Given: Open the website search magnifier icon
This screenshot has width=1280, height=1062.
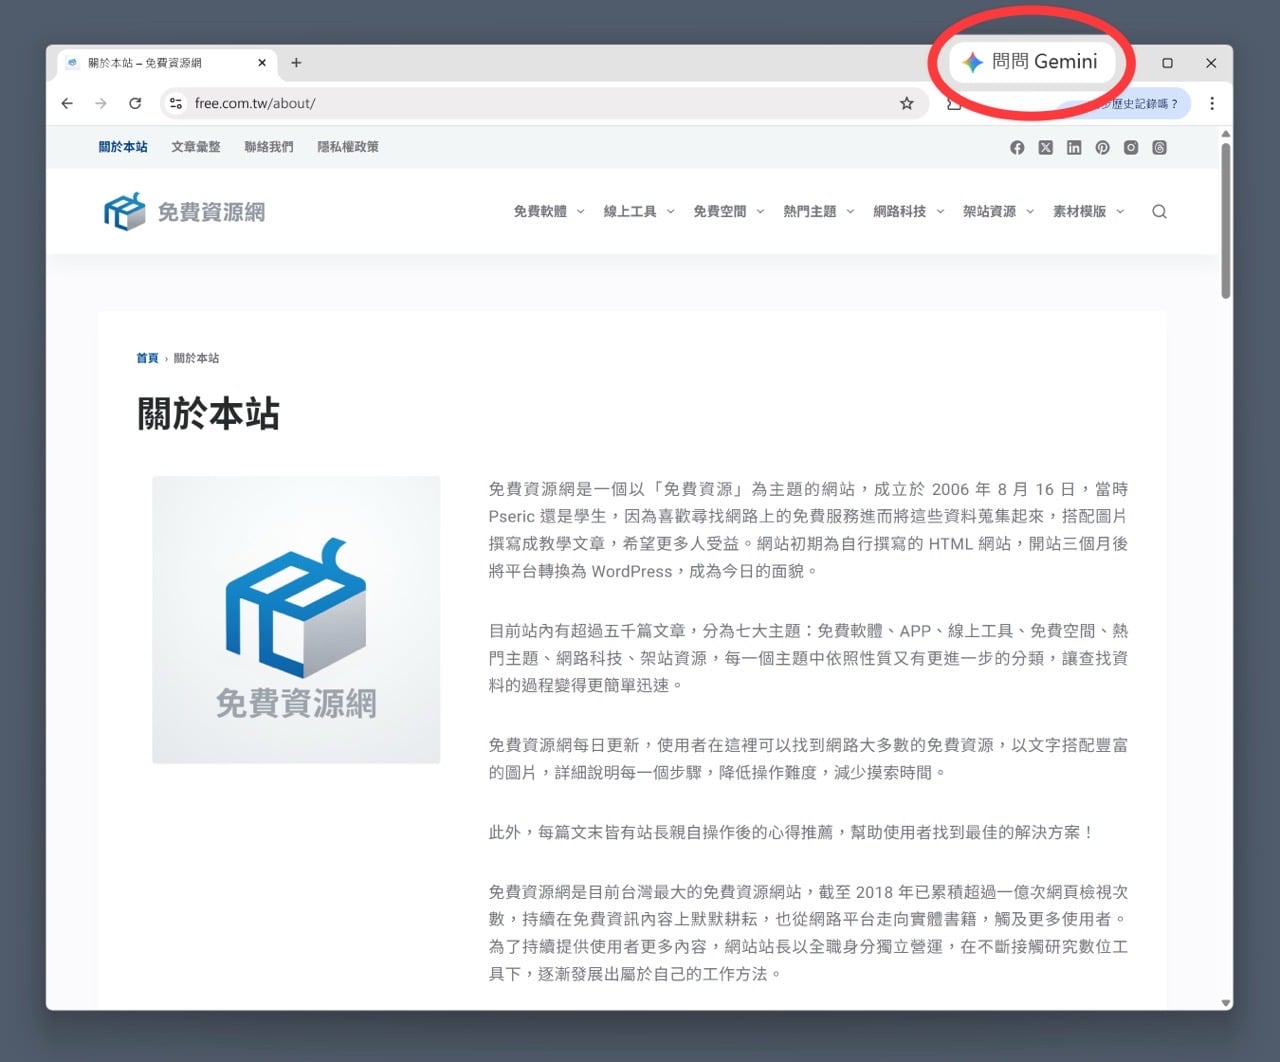Looking at the screenshot, I should point(1159,212).
